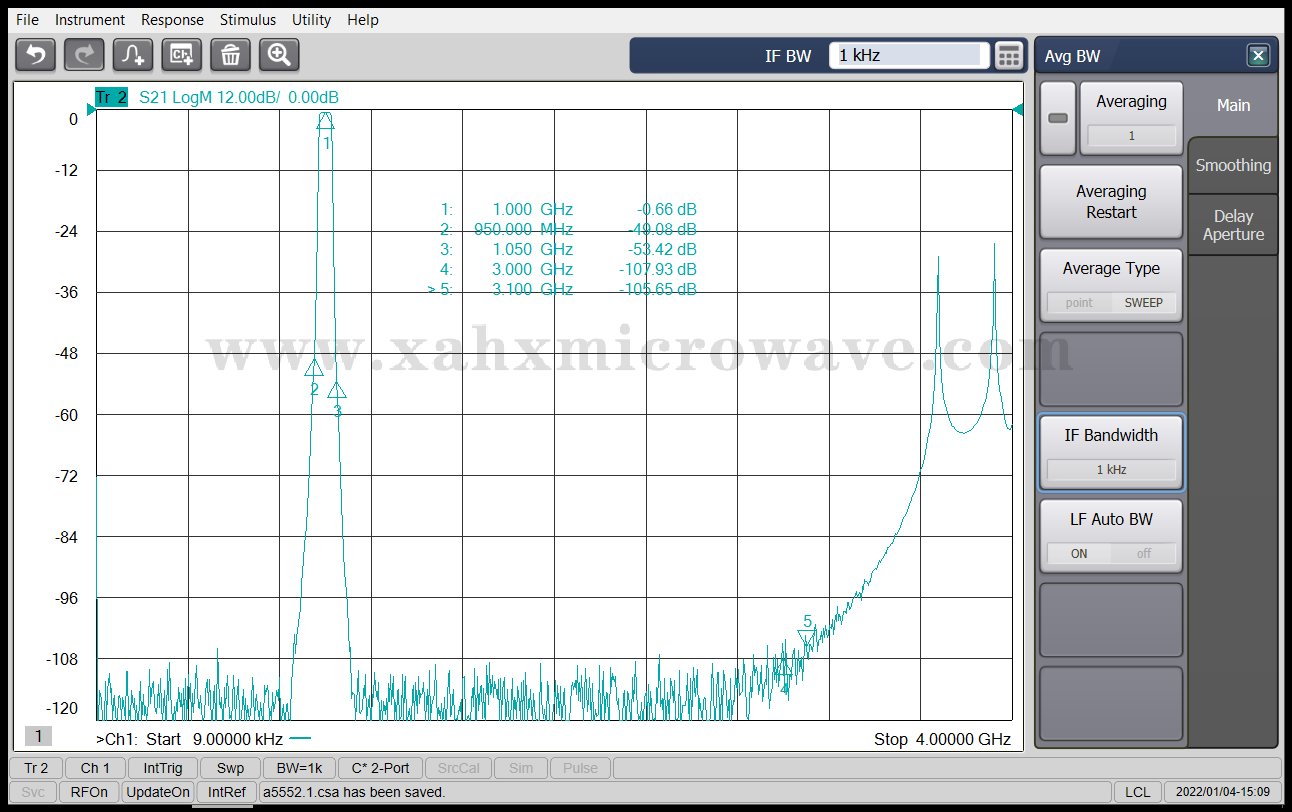1292x812 pixels.
Task: Click the marker 1 readout 1.000 GHz row
Action: point(568,210)
